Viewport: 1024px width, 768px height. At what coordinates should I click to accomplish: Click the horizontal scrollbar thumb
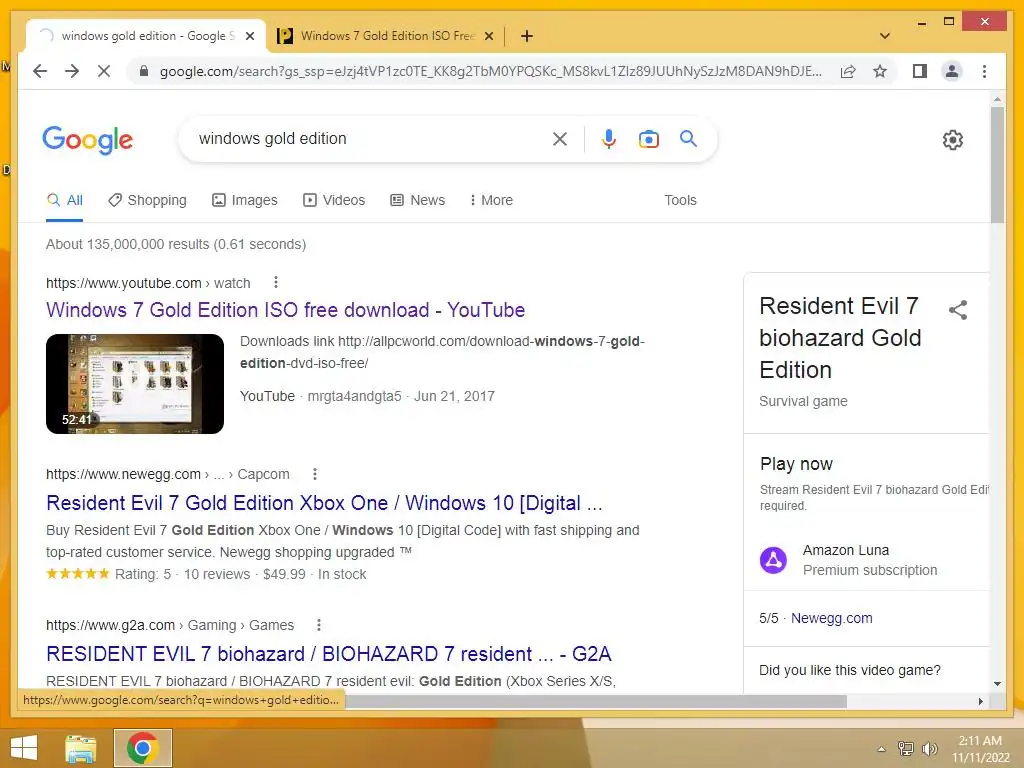pyautogui.click(x=596, y=701)
